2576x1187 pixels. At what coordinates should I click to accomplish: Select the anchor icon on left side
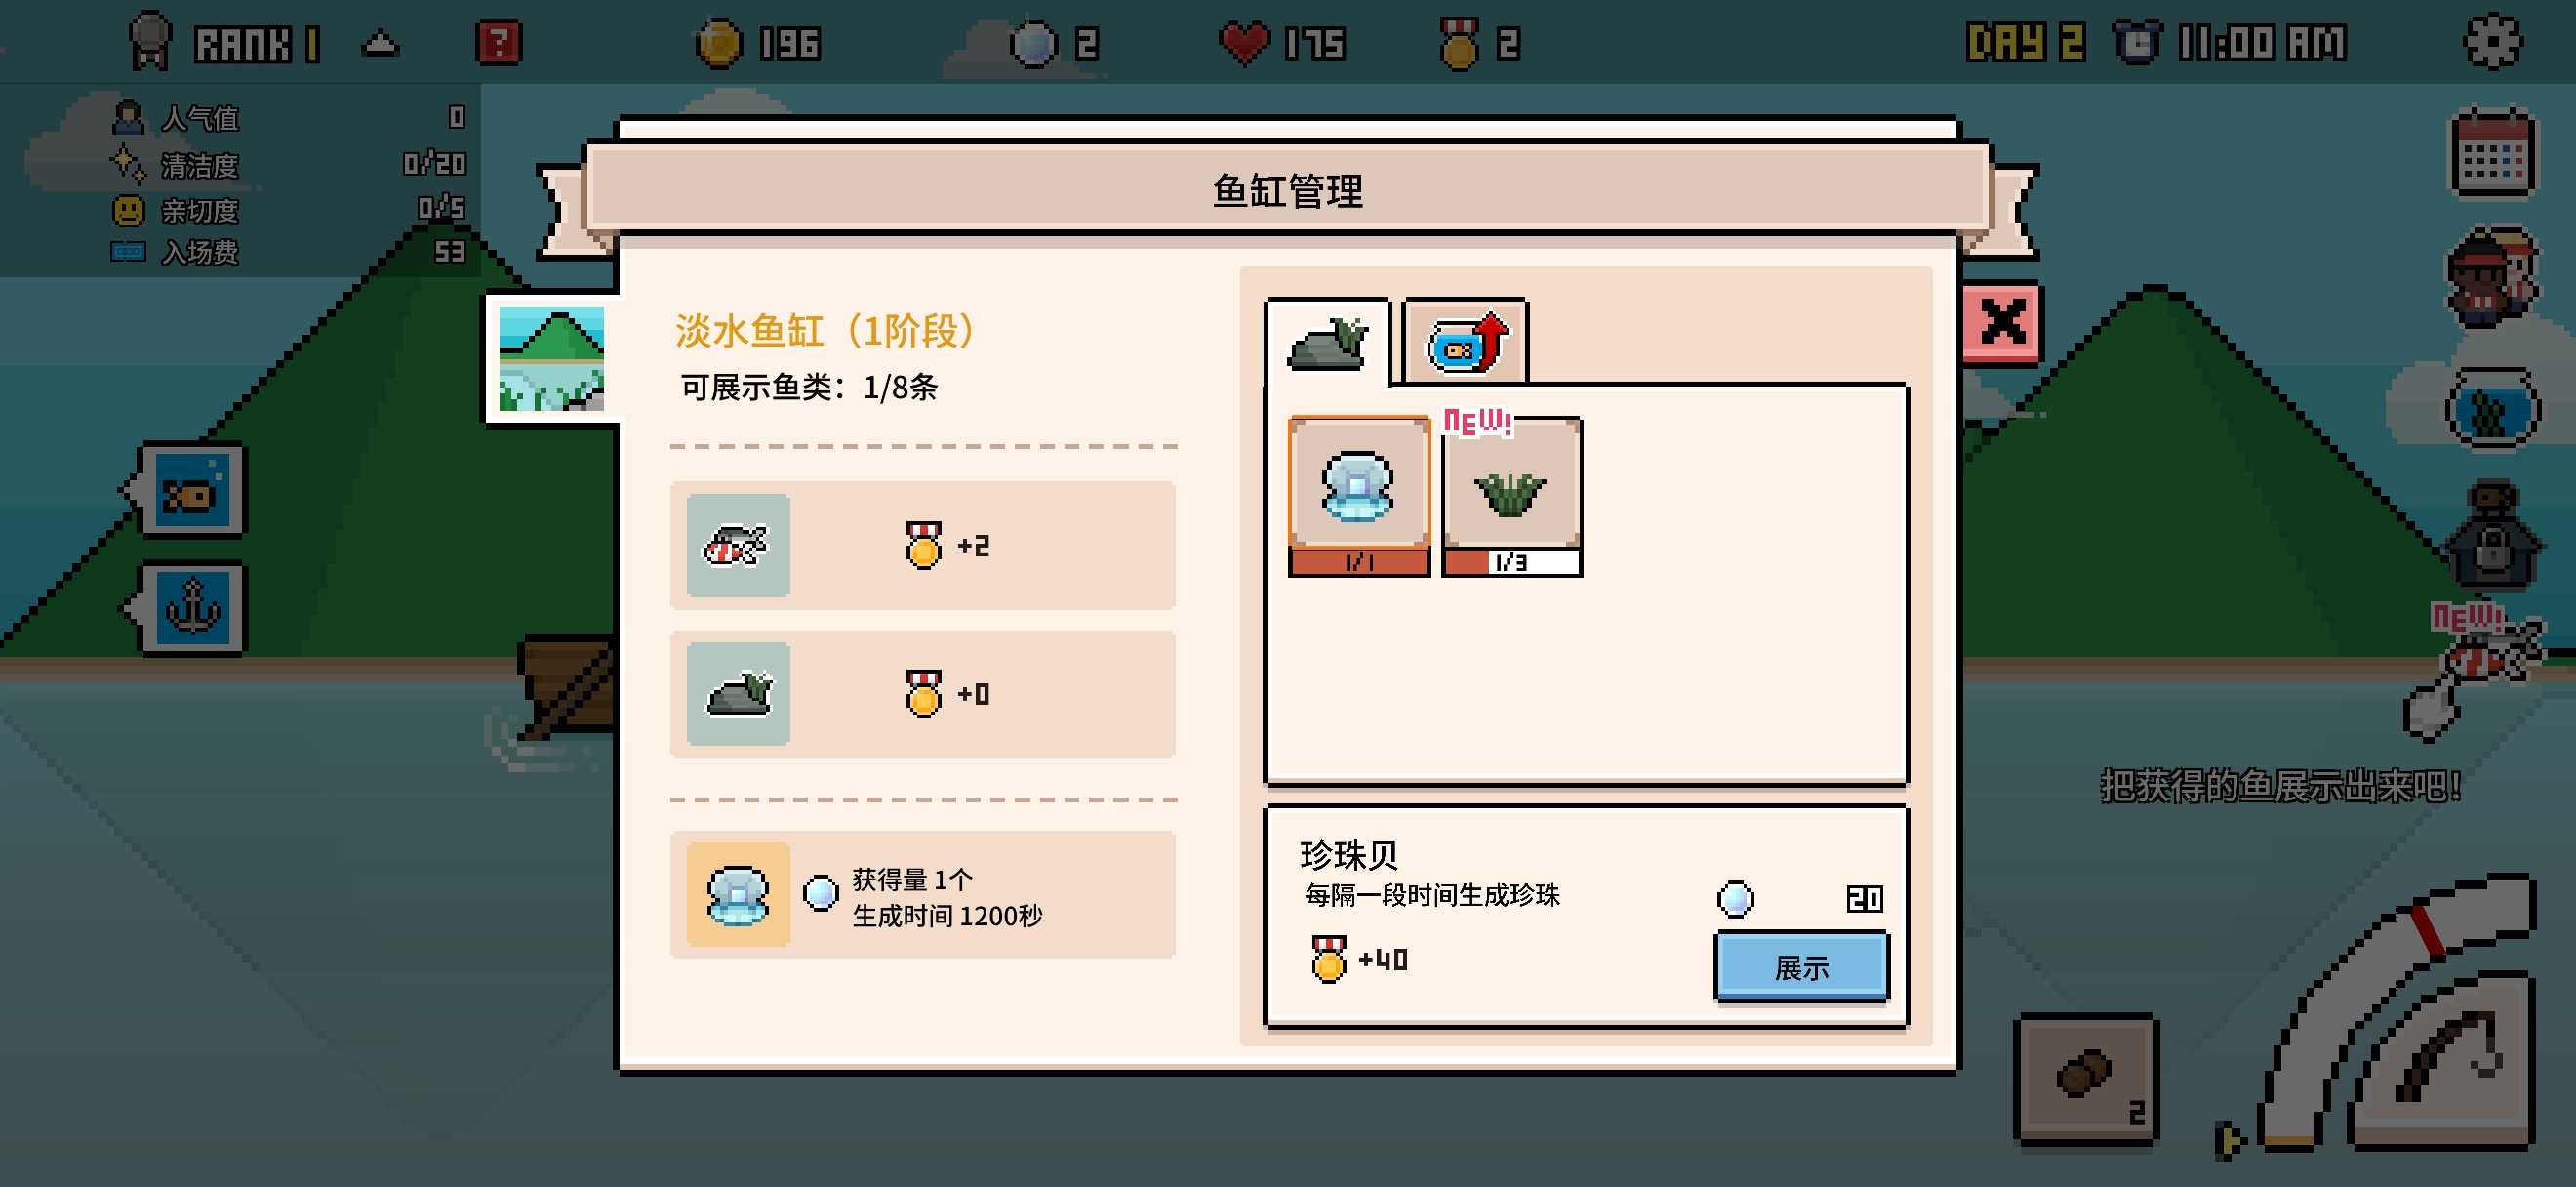[192, 607]
